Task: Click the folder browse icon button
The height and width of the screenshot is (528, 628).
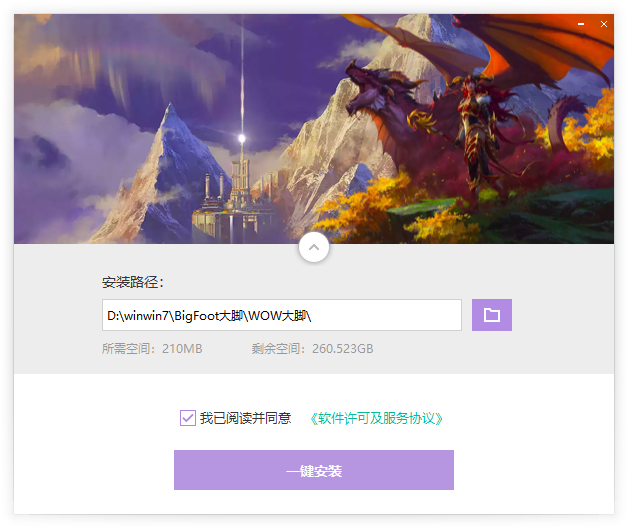Action: coord(491,315)
